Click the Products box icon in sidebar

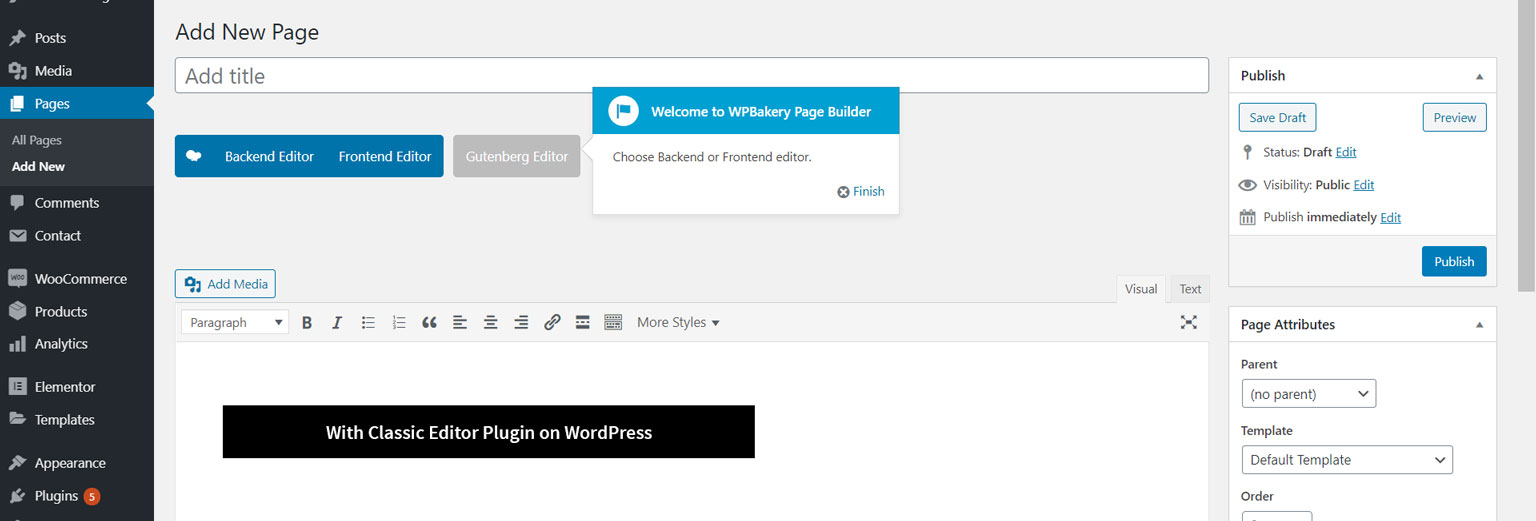(x=17, y=311)
